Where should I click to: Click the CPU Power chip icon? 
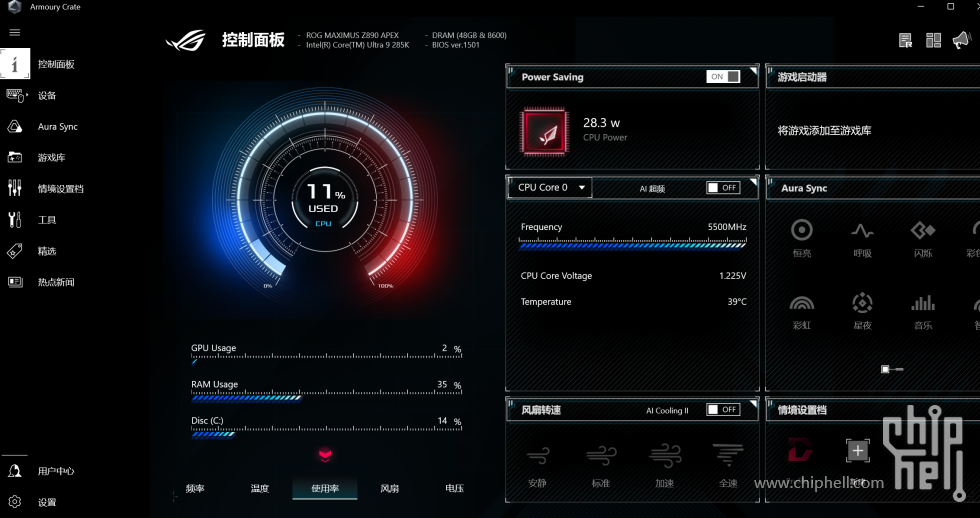[x=546, y=131]
